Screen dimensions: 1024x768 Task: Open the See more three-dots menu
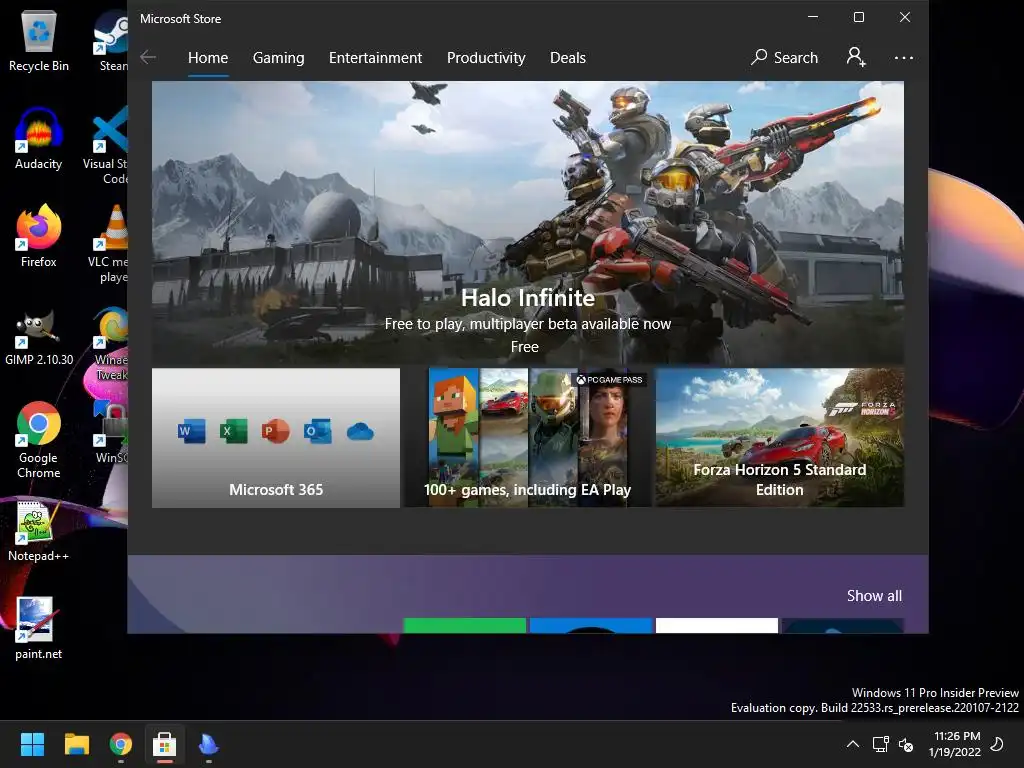coord(904,58)
